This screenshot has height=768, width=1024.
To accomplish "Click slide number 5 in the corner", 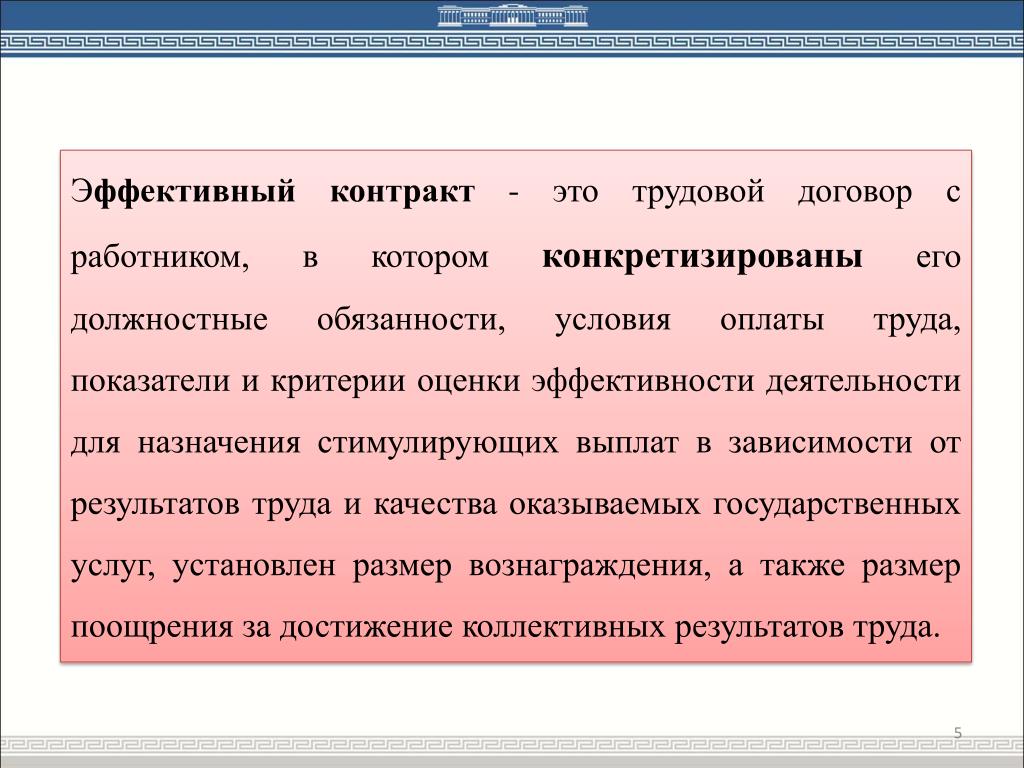I will click(x=958, y=733).
